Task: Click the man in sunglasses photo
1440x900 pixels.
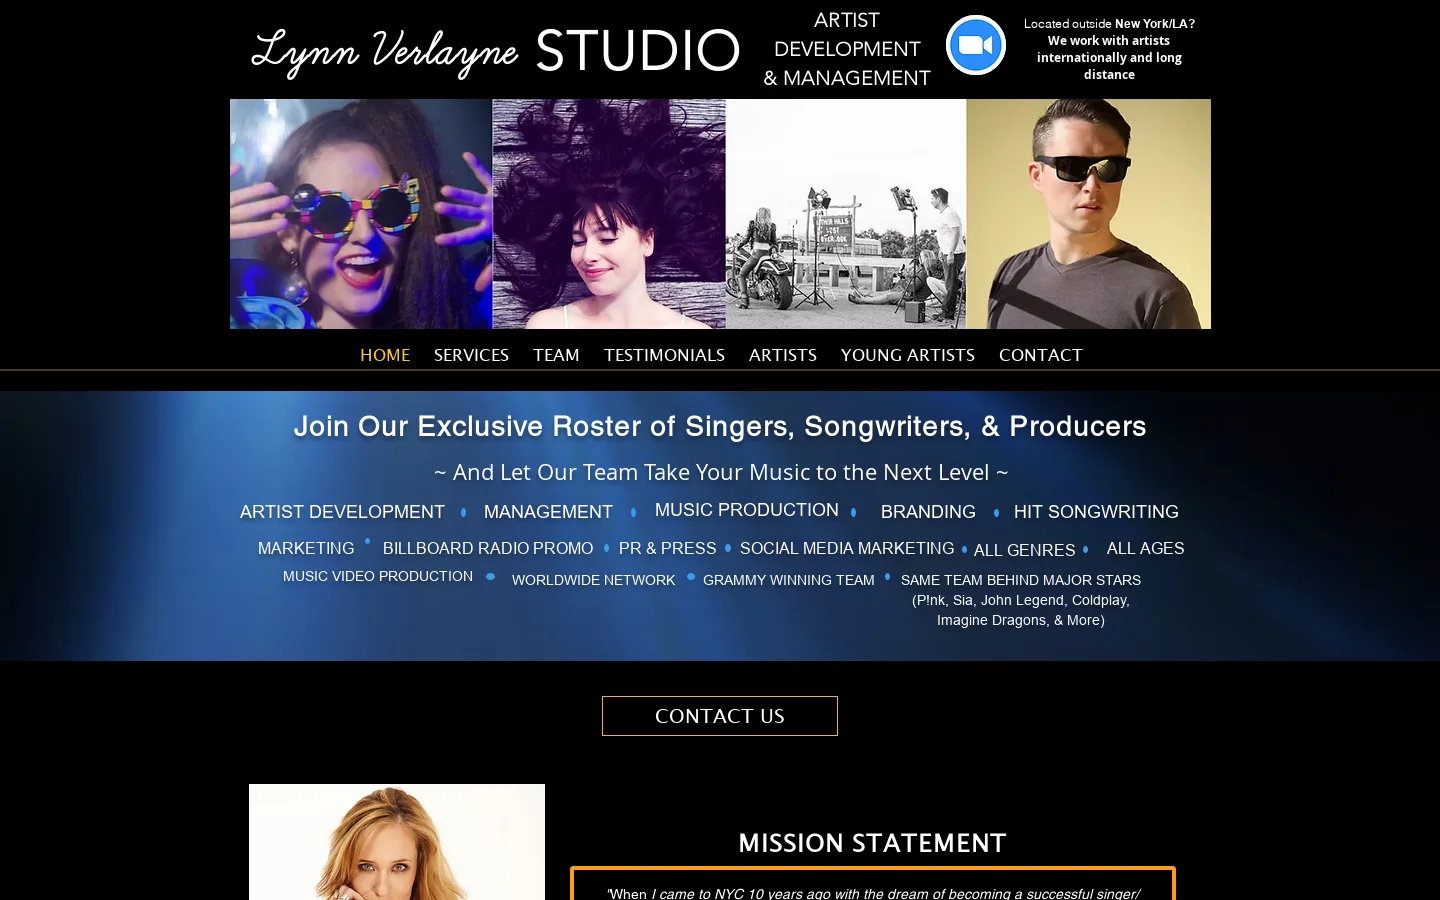Action: point(1088,214)
